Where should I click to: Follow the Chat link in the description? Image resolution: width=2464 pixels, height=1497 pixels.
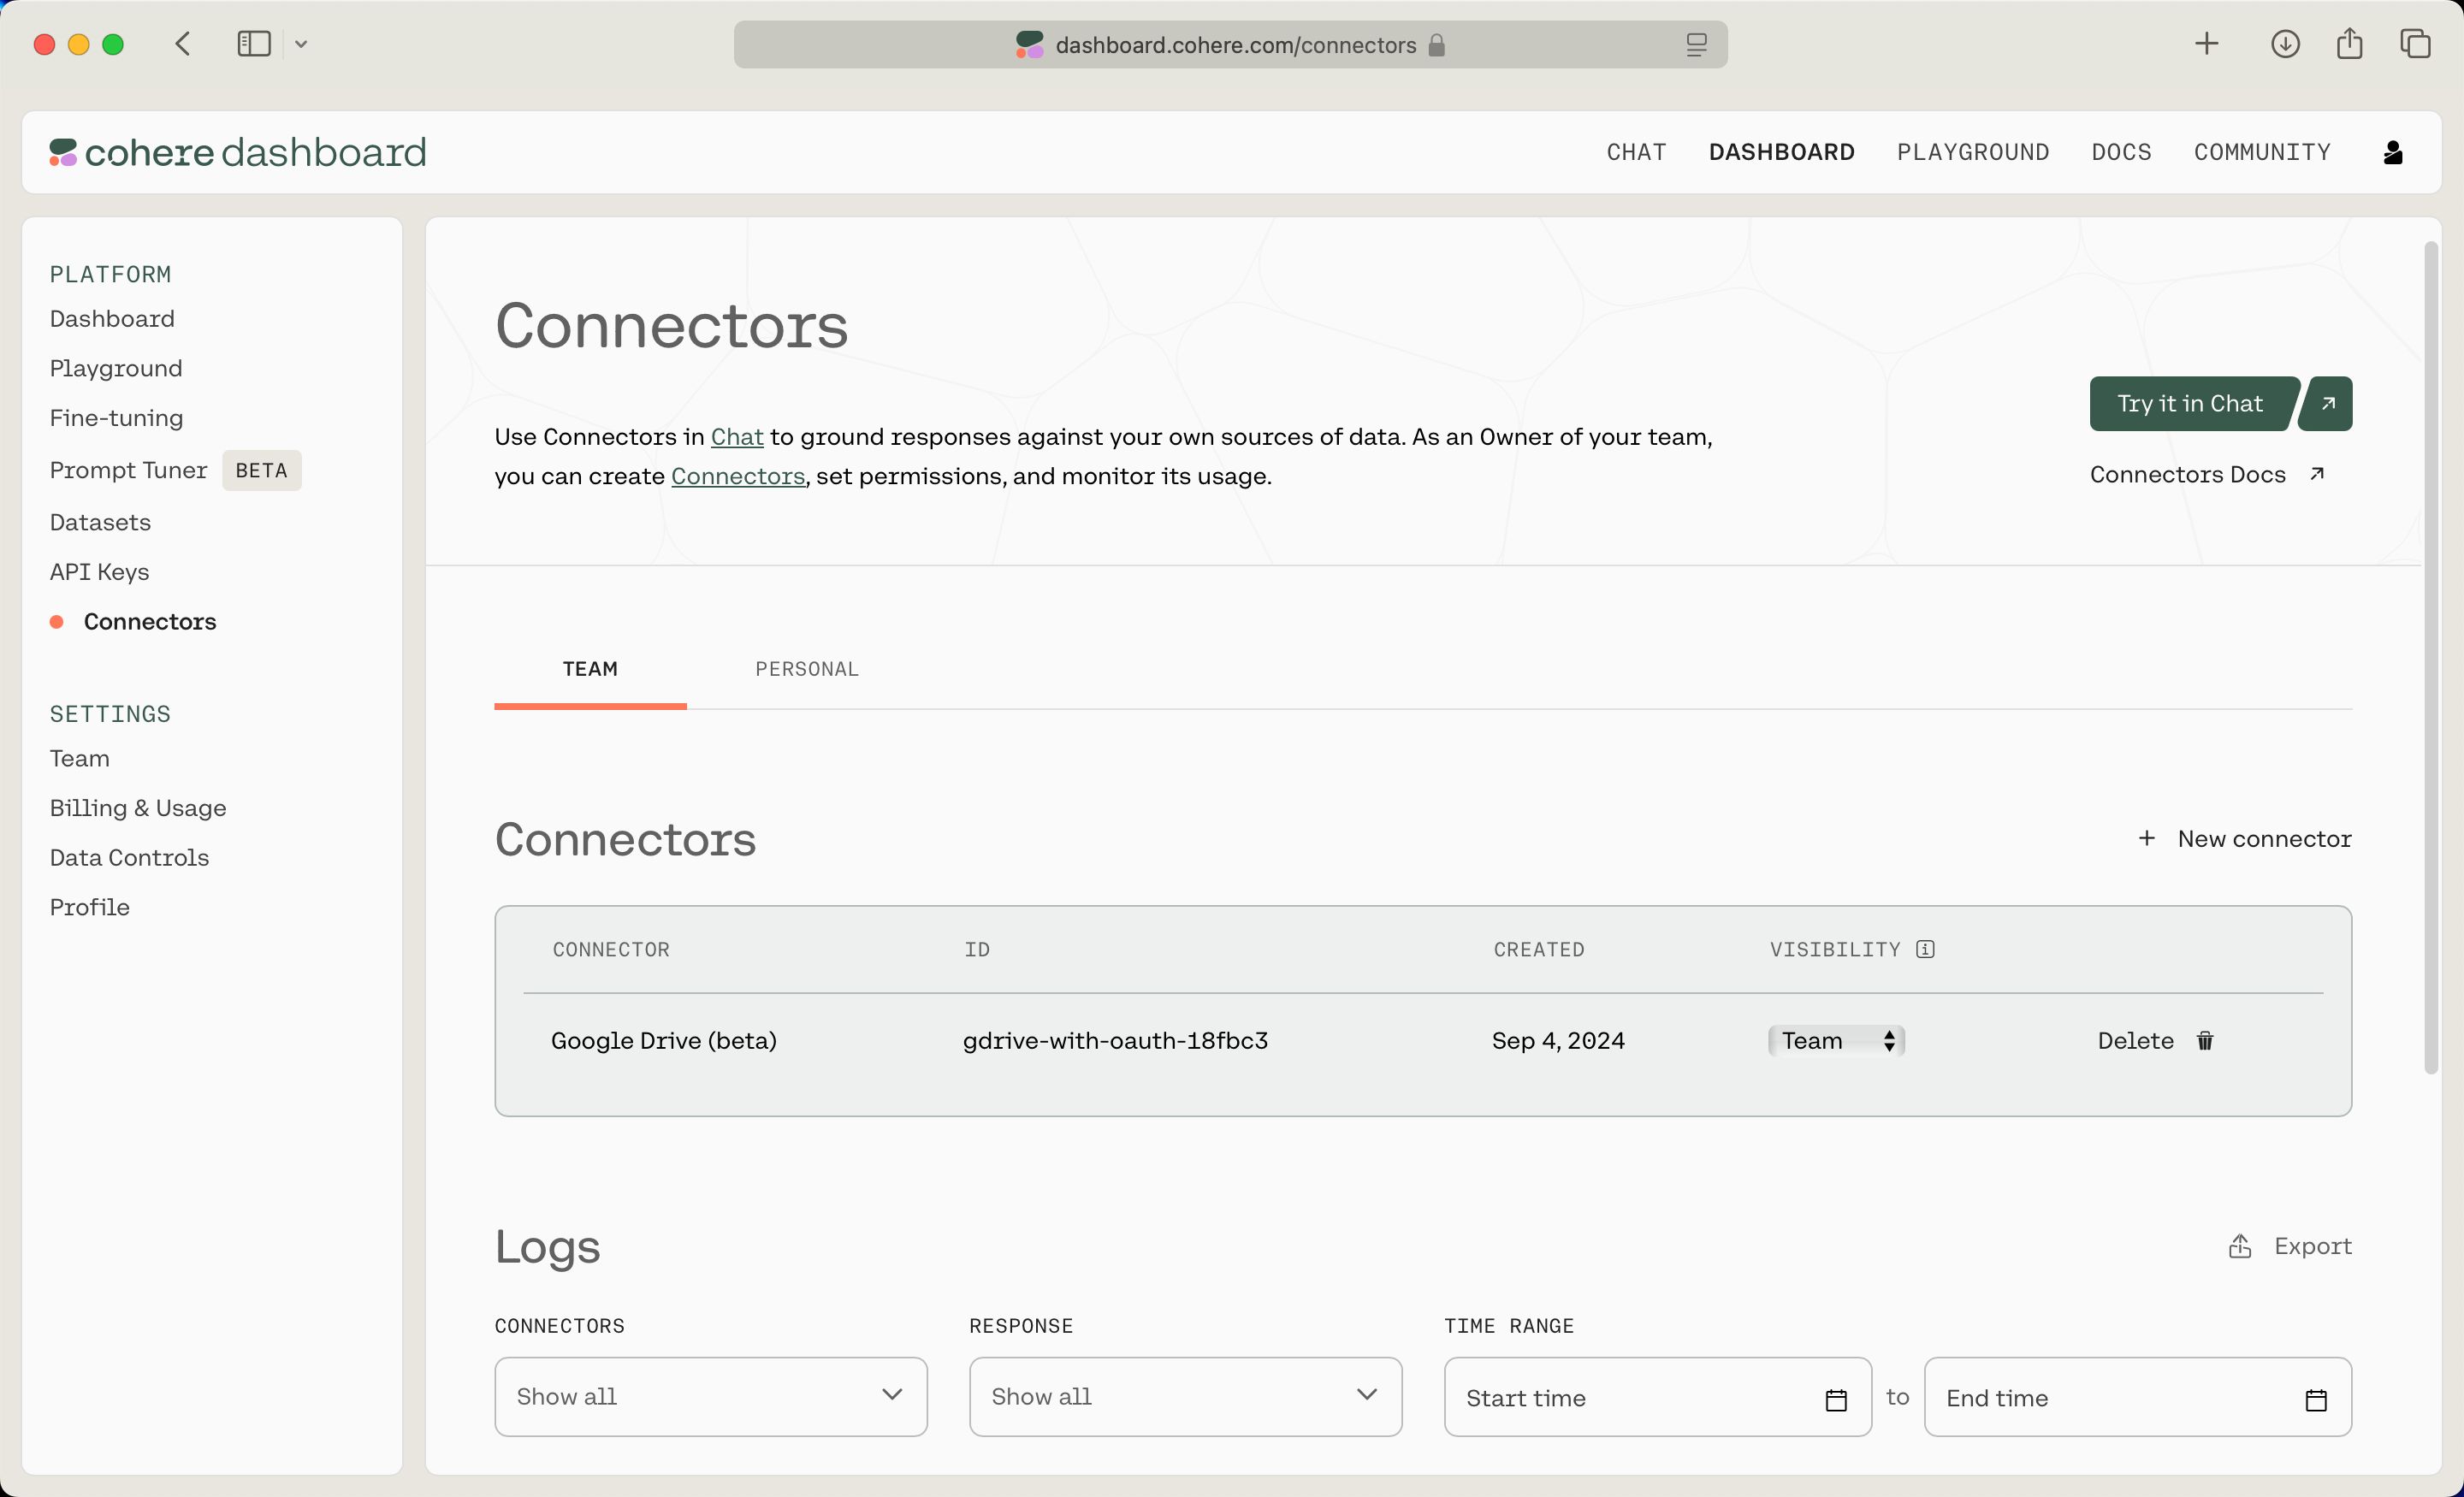click(737, 437)
